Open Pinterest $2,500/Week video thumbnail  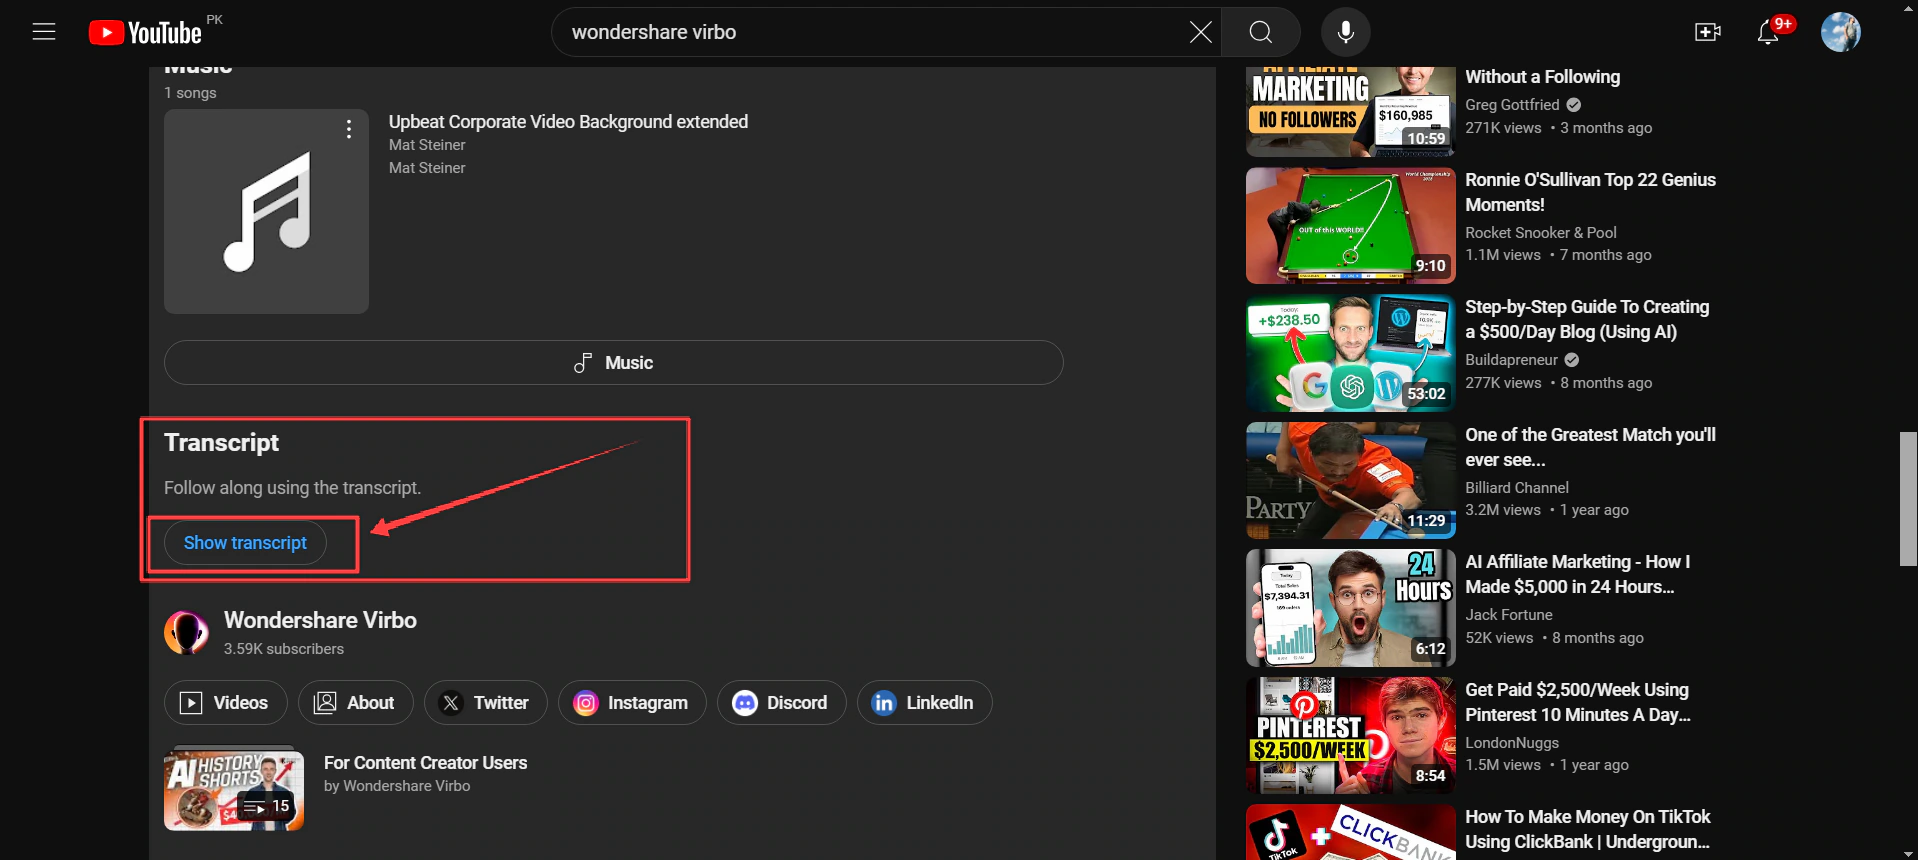[1350, 735]
